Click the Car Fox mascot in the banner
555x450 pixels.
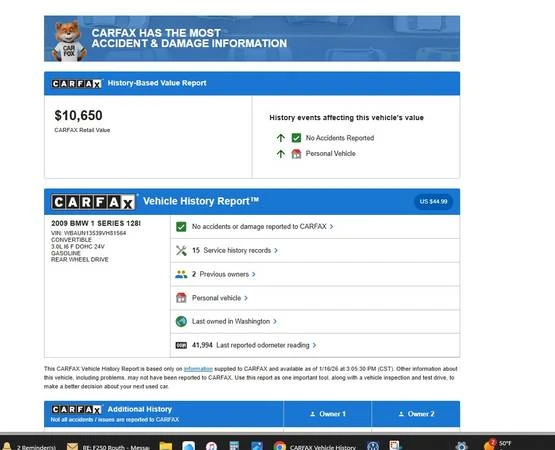(x=69, y=41)
